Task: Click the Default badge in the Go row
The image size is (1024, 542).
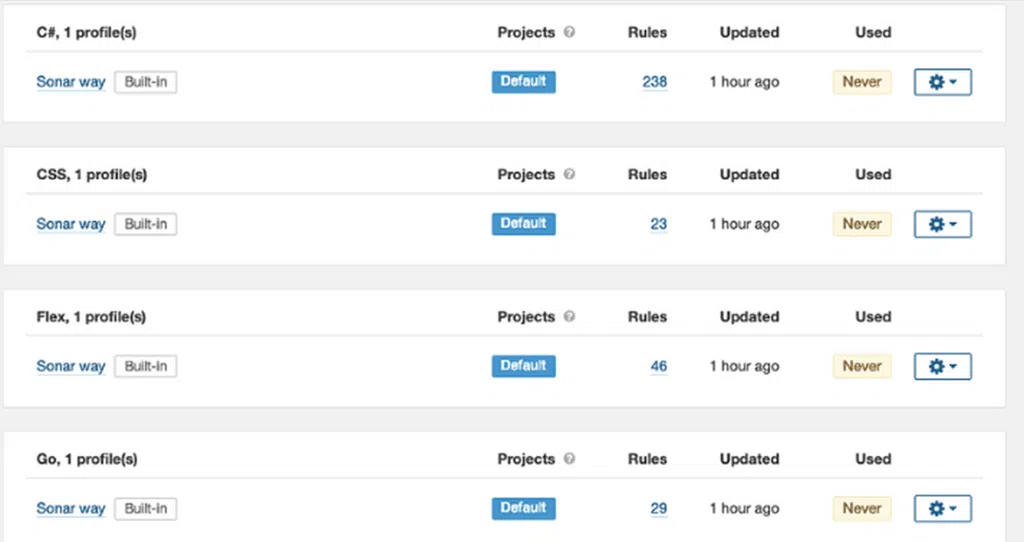Action: coord(524,508)
